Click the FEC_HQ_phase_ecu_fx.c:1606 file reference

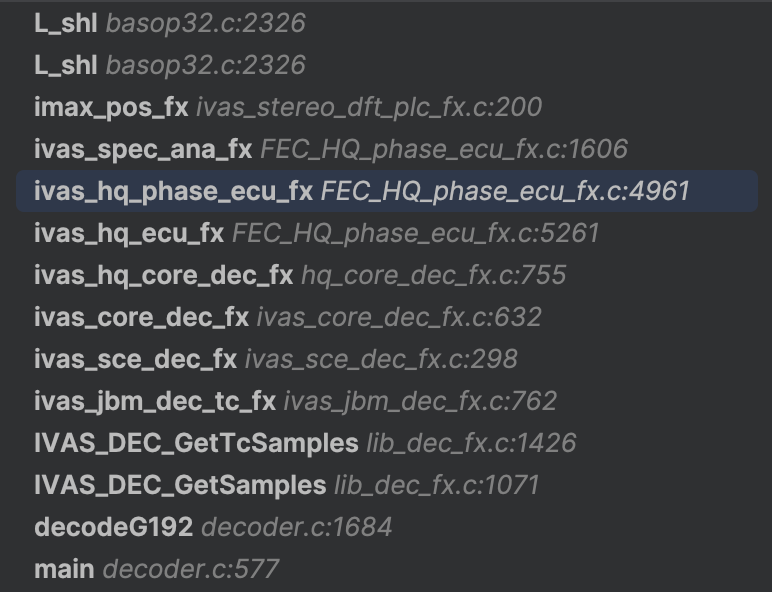[x=444, y=149]
